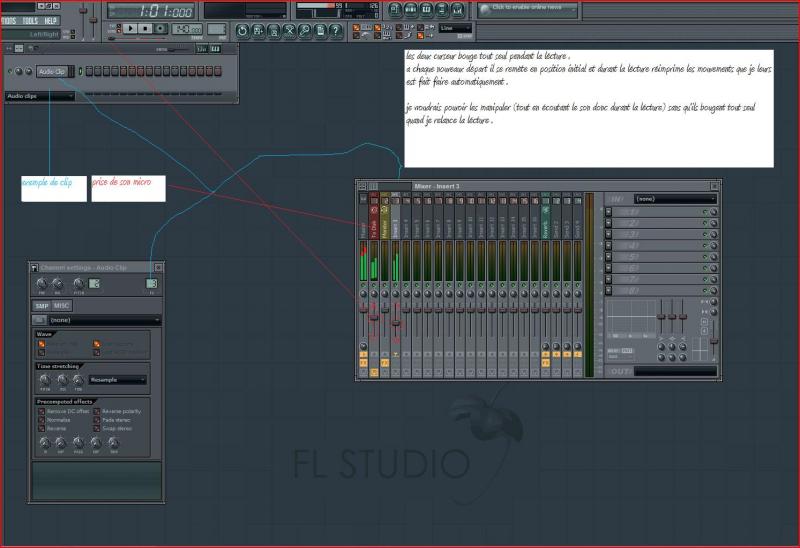The width and height of the screenshot is (800, 548).
Task: Open the Audio clips filter group dropdown
Action: (x=40, y=96)
